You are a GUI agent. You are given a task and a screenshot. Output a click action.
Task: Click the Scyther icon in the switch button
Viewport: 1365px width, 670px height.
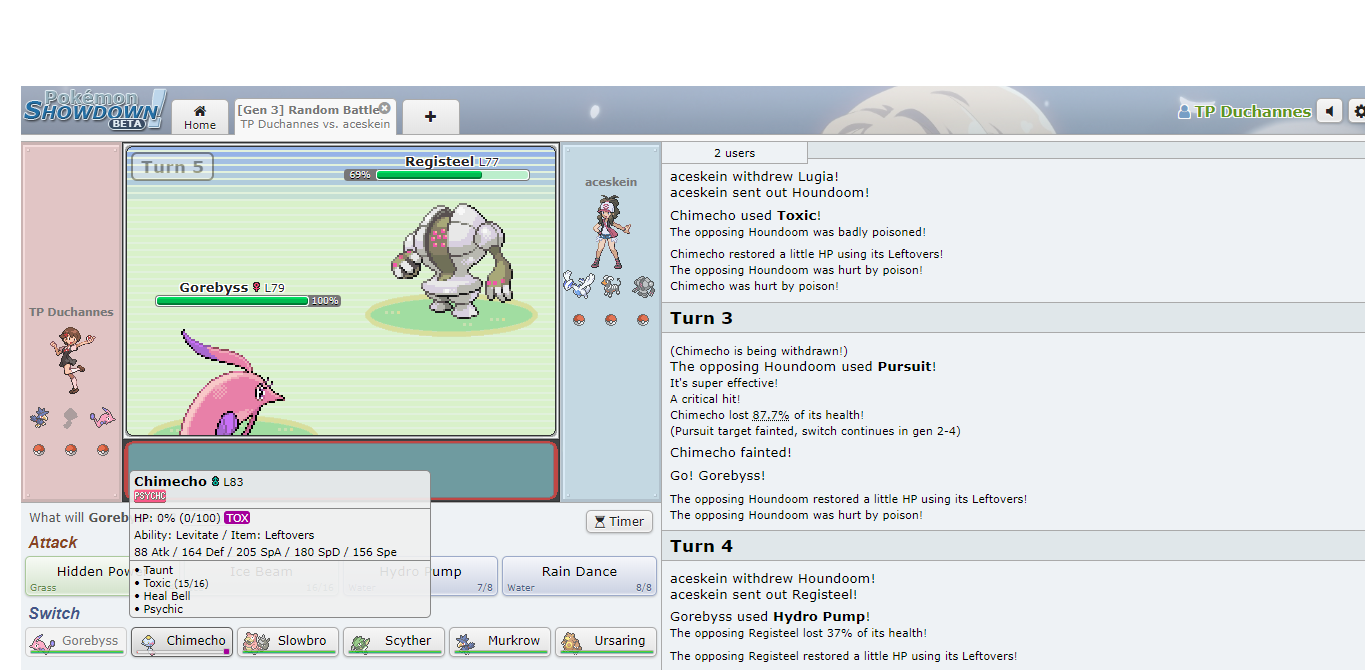pyautogui.click(x=363, y=641)
